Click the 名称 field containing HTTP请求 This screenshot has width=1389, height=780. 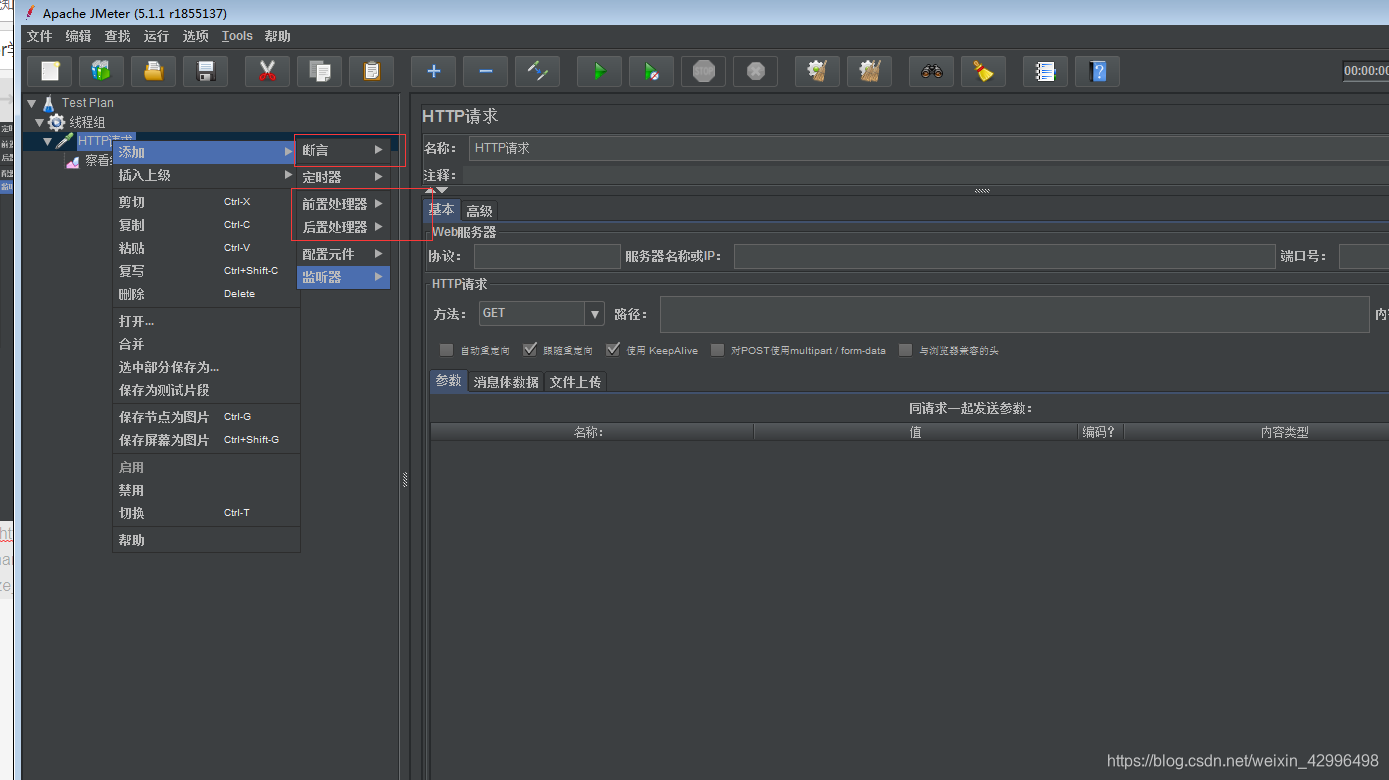(928, 148)
